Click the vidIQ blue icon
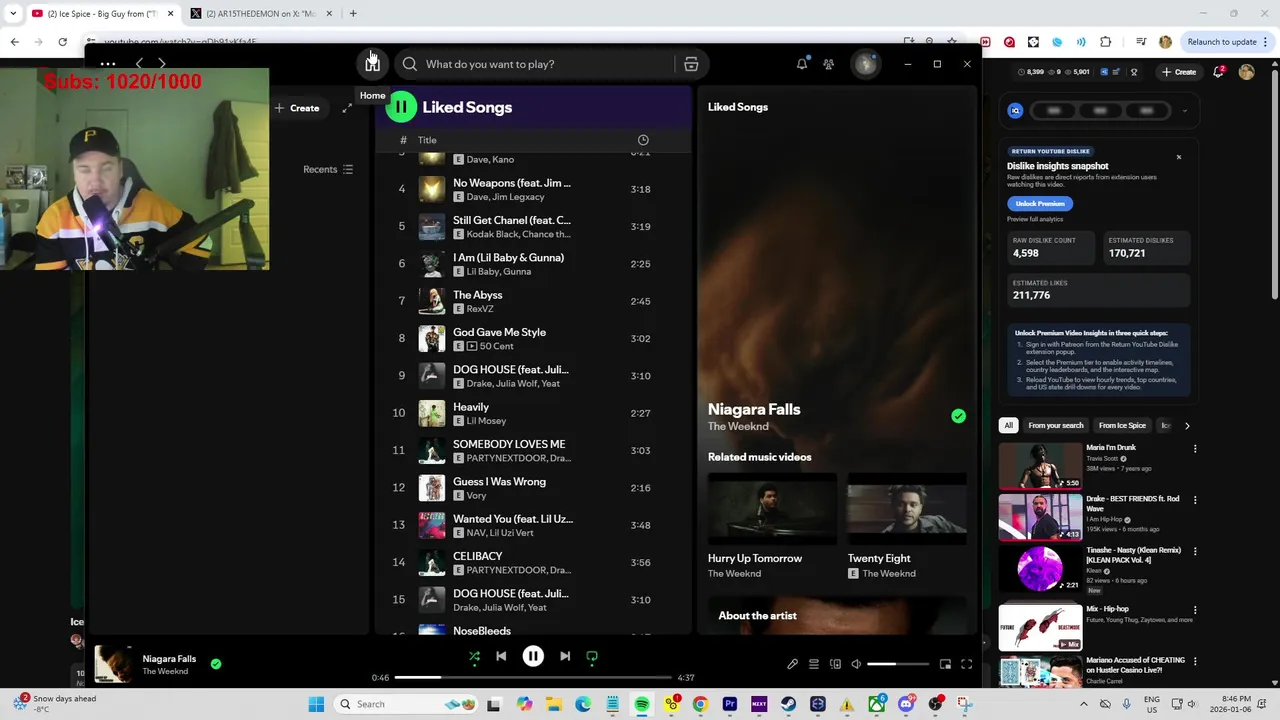Viewport: 1280px width, 720px height. tap(1015, 111)
